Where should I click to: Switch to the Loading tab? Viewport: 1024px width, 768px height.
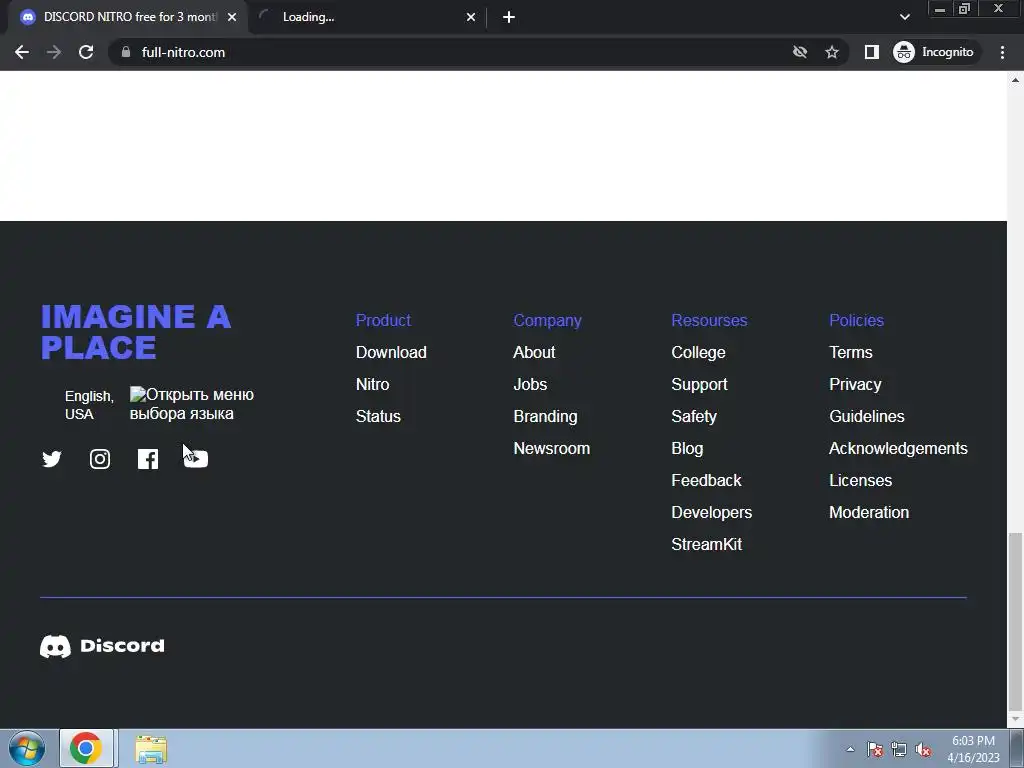[366, 17]
